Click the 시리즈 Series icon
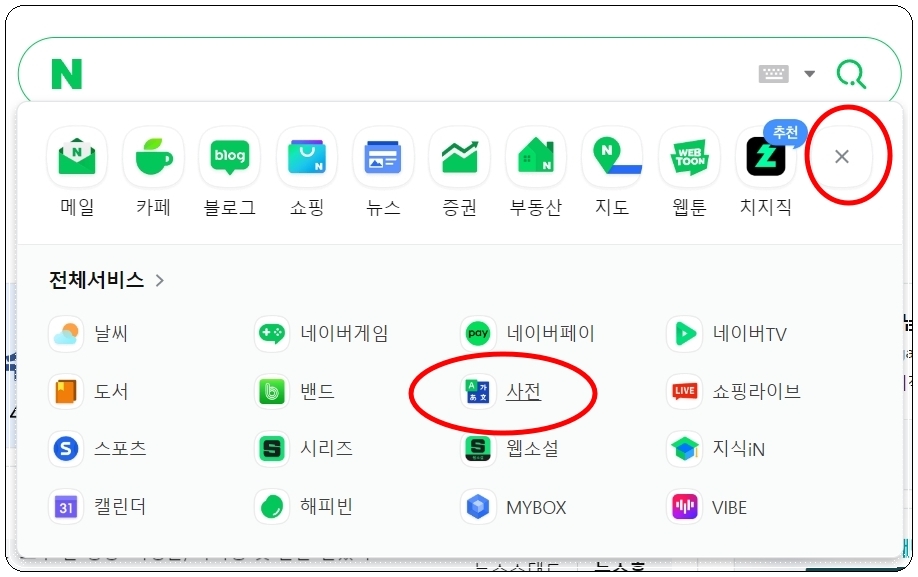 tap(272, 449)
